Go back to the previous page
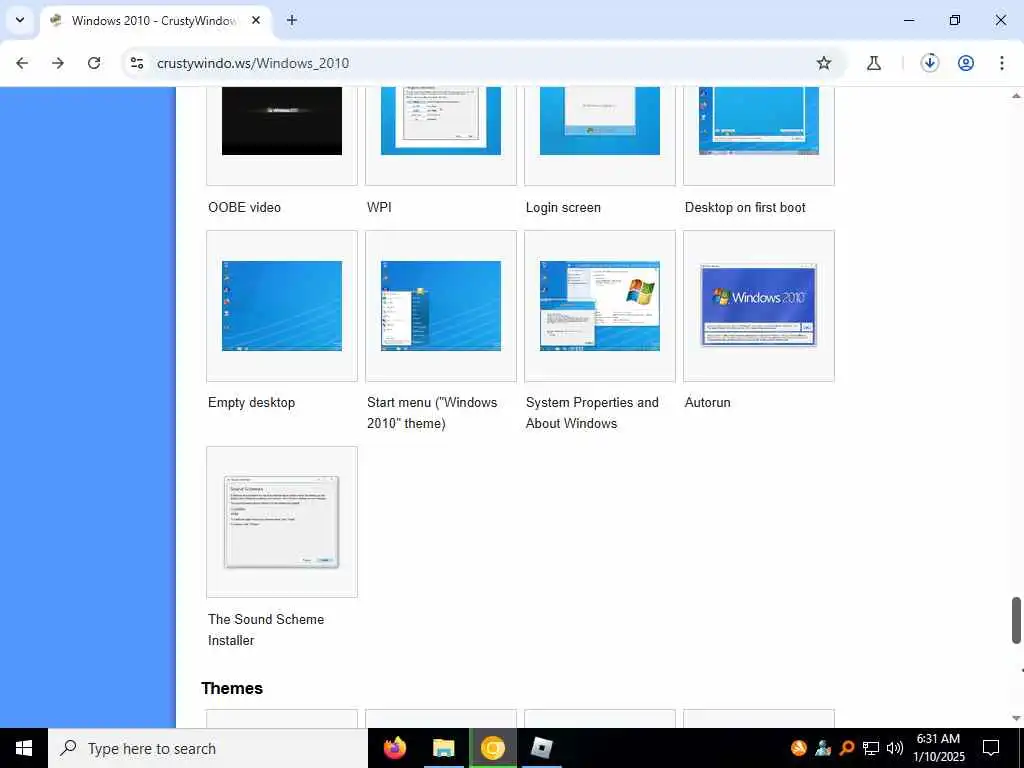 pos(22,63)
